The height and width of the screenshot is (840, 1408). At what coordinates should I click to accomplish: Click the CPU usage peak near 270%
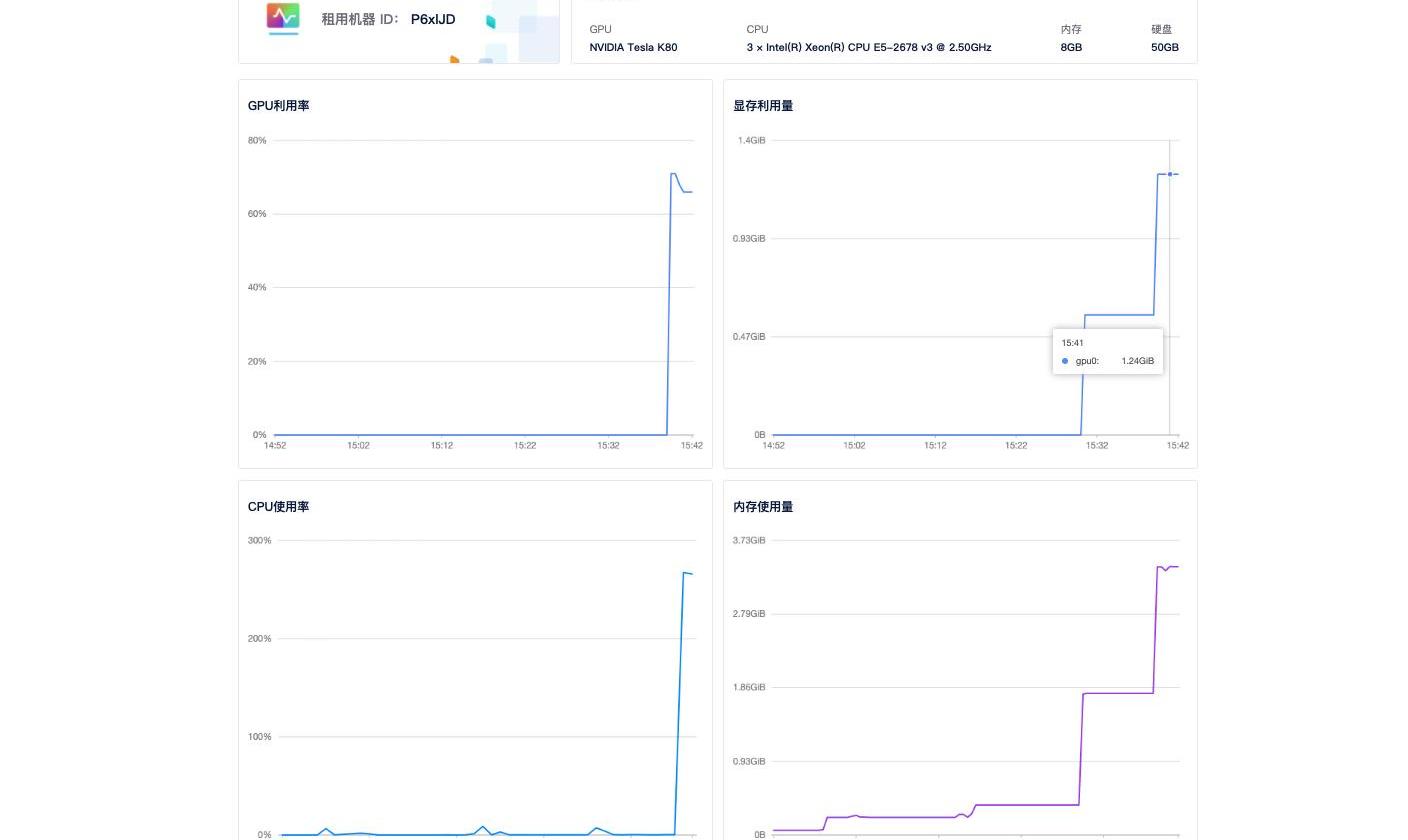tap(685, 573)
